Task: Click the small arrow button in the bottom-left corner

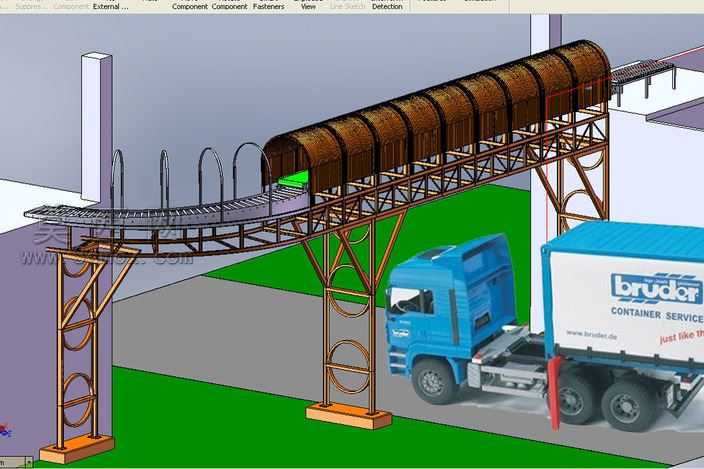Action: tap(29, 462)
